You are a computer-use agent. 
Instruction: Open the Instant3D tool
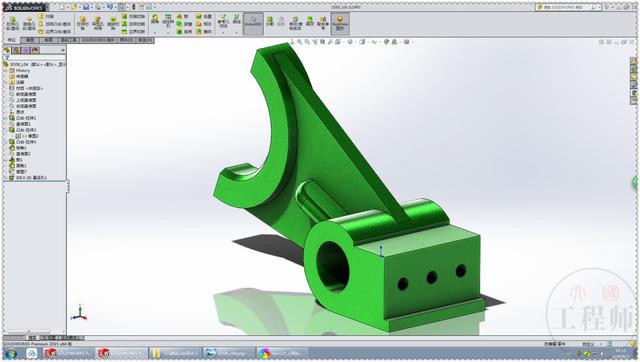point(253,22)
